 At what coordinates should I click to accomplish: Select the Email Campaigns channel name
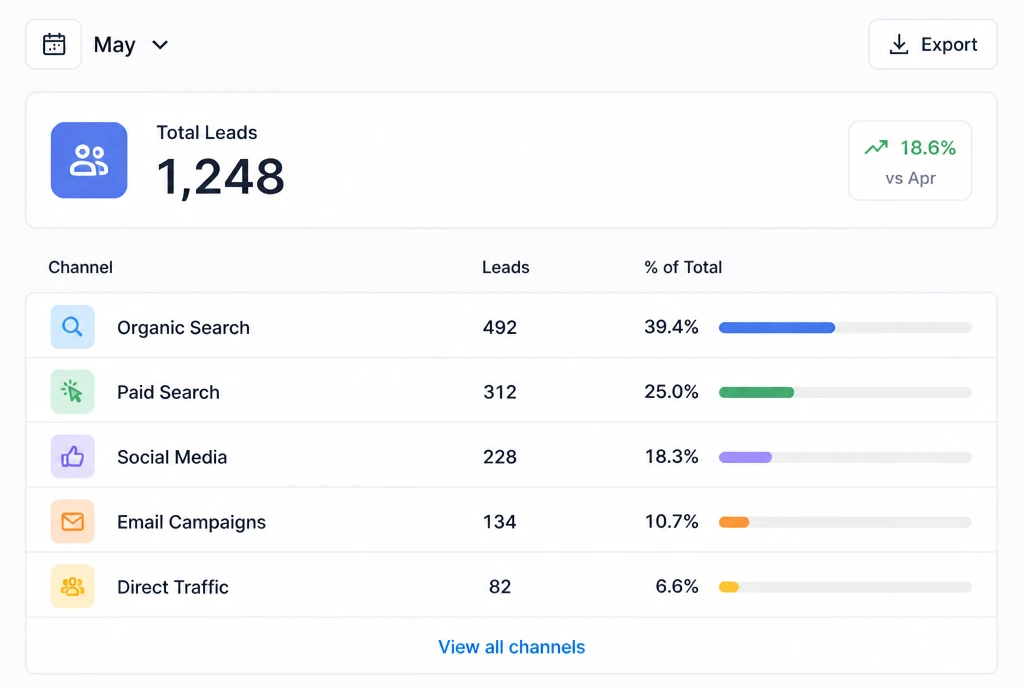[191, 522]
